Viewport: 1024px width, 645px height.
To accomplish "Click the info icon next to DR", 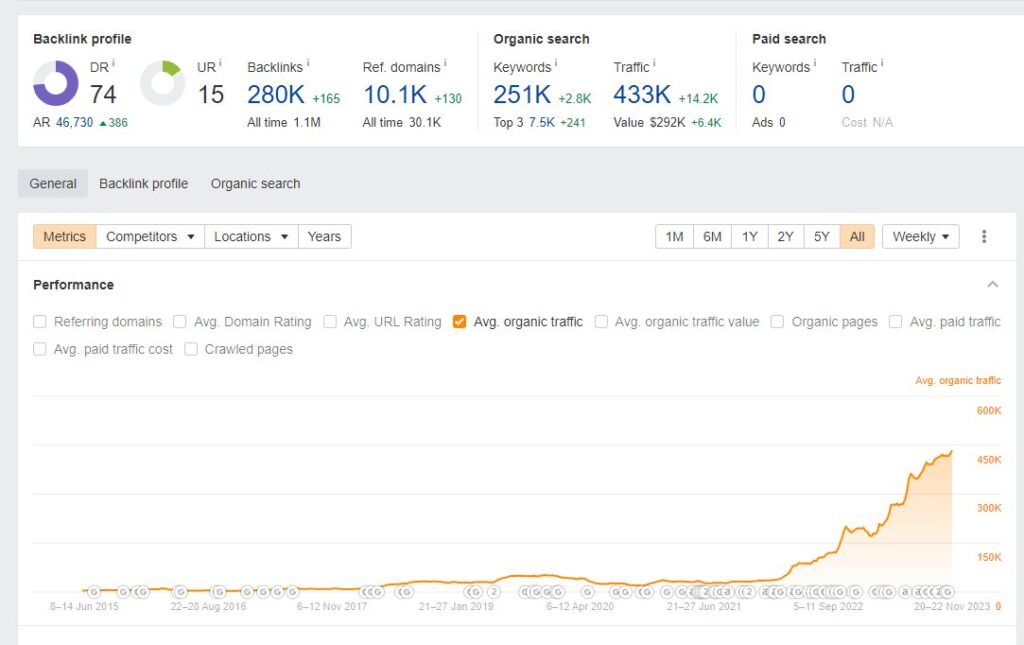I will pyautogui.click(x=113, y=65).
